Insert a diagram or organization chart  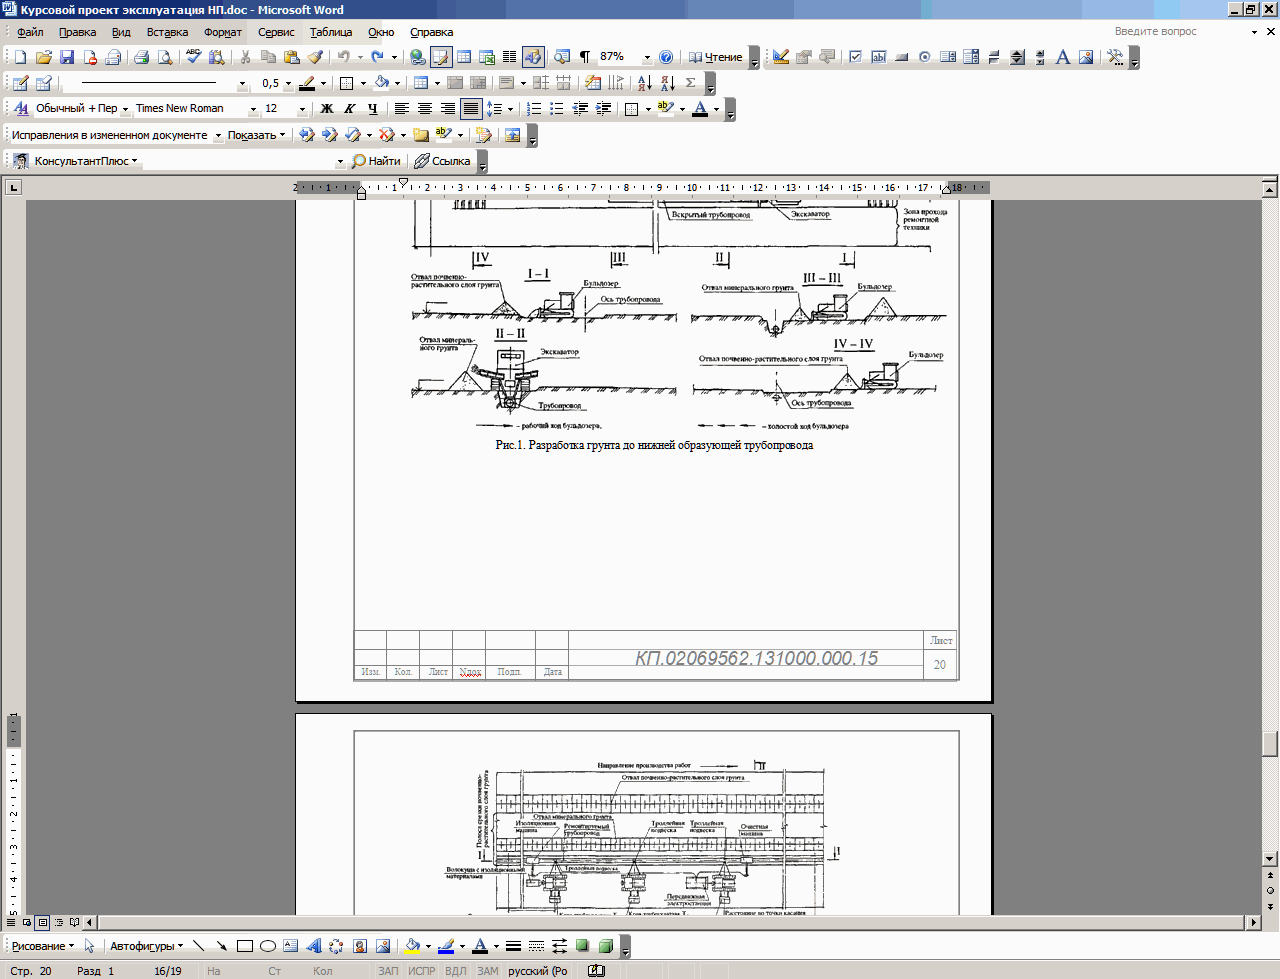click(336, 945)
